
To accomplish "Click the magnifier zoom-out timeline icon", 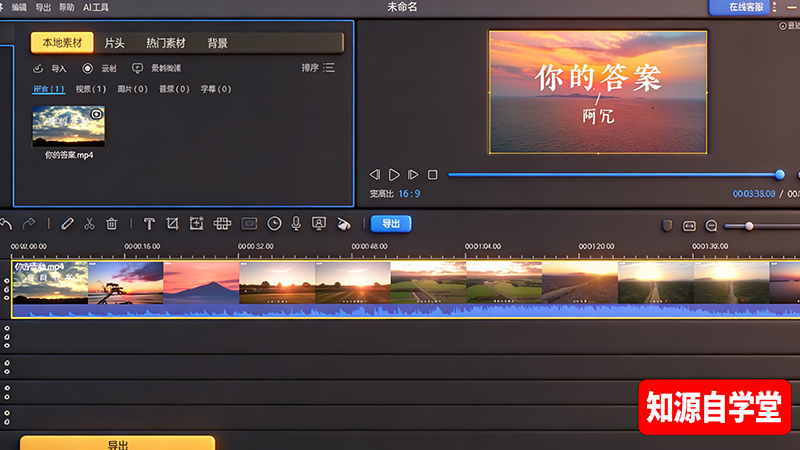I will [x=711, y=226].
